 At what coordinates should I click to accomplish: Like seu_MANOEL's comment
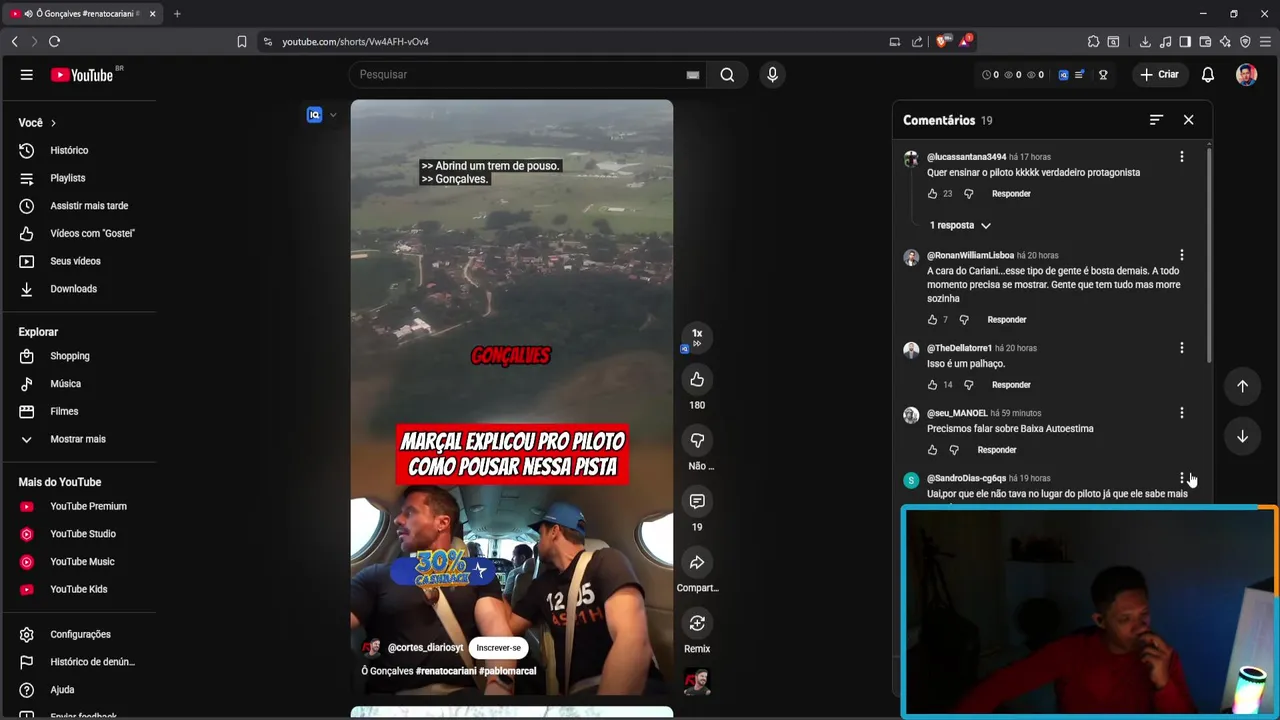[932, 450]
